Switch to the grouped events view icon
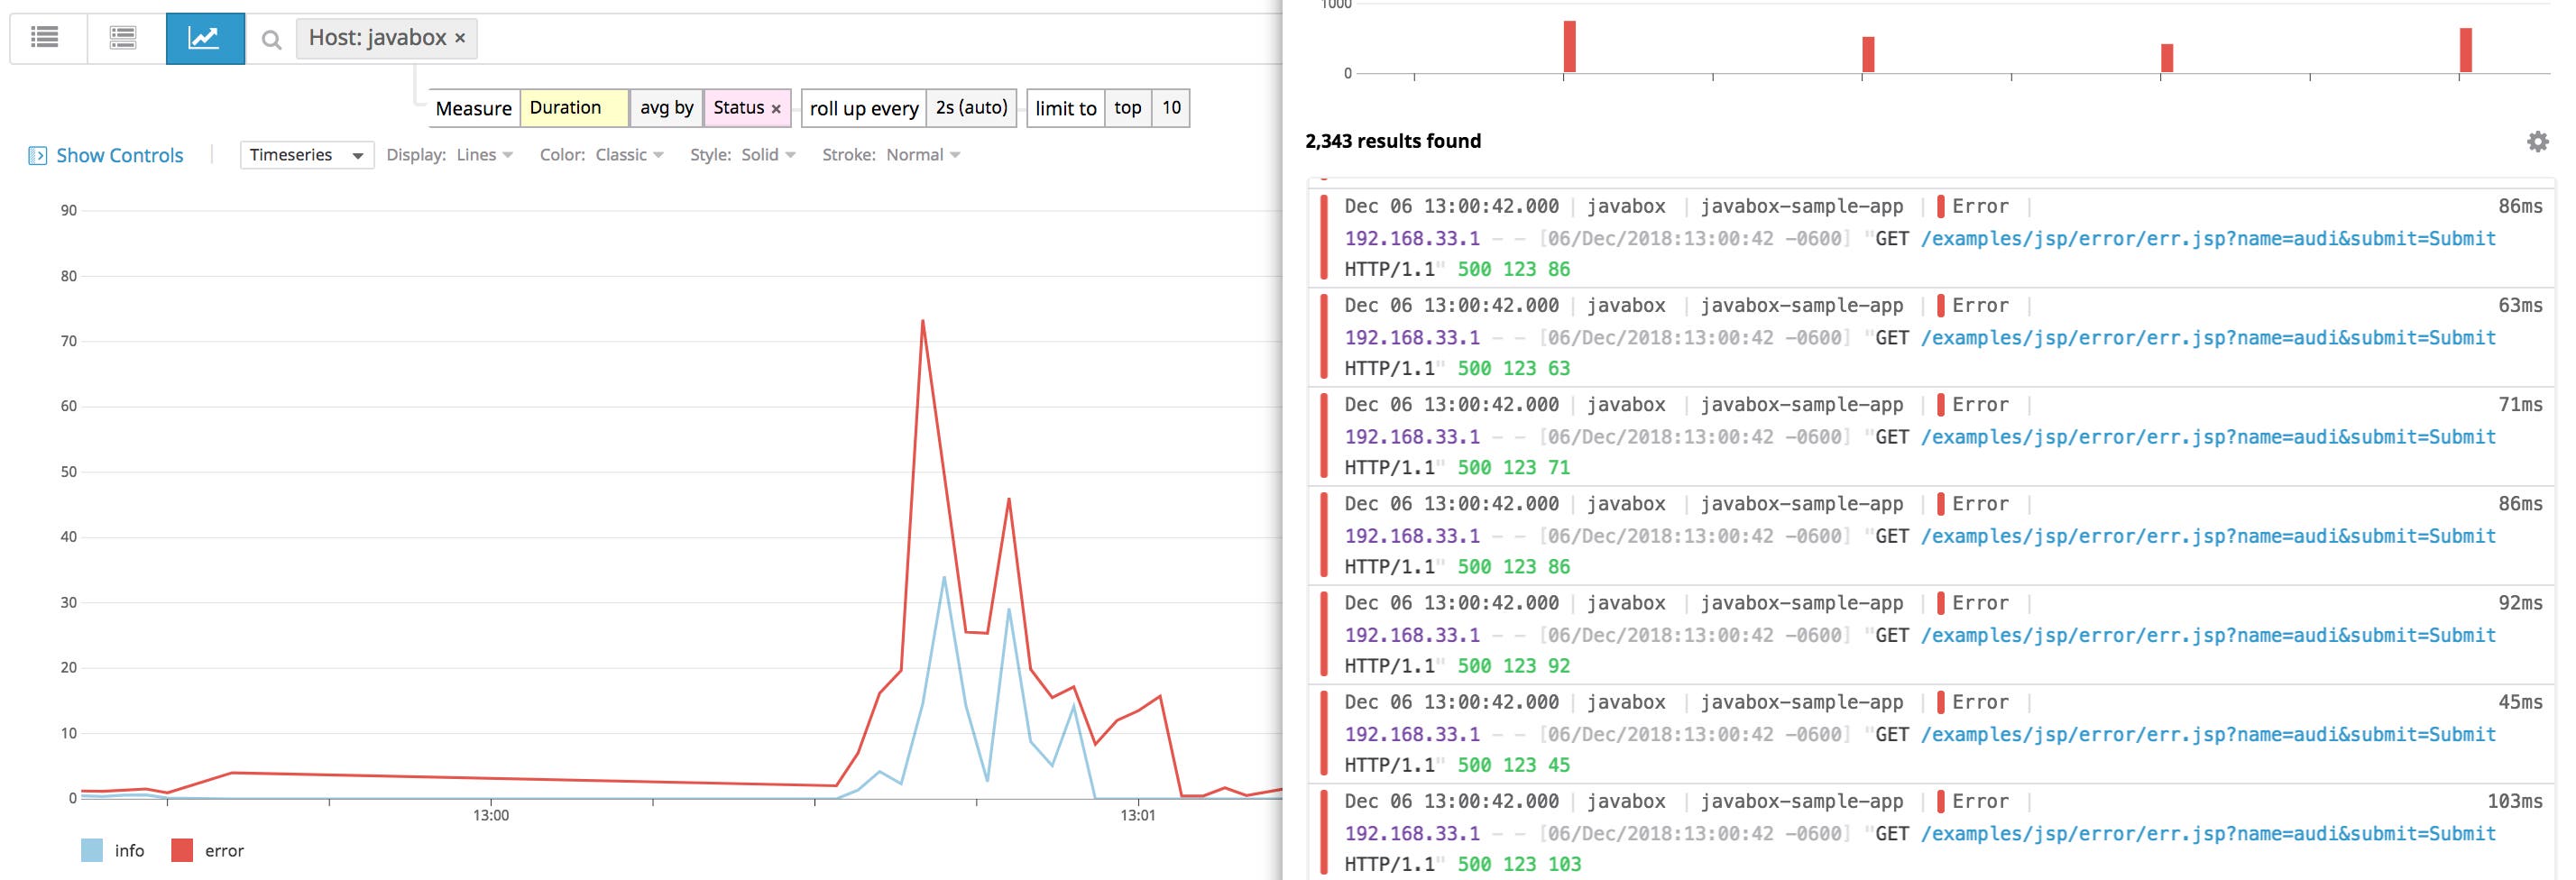The image size is (2576, 880). pos(122,38)
